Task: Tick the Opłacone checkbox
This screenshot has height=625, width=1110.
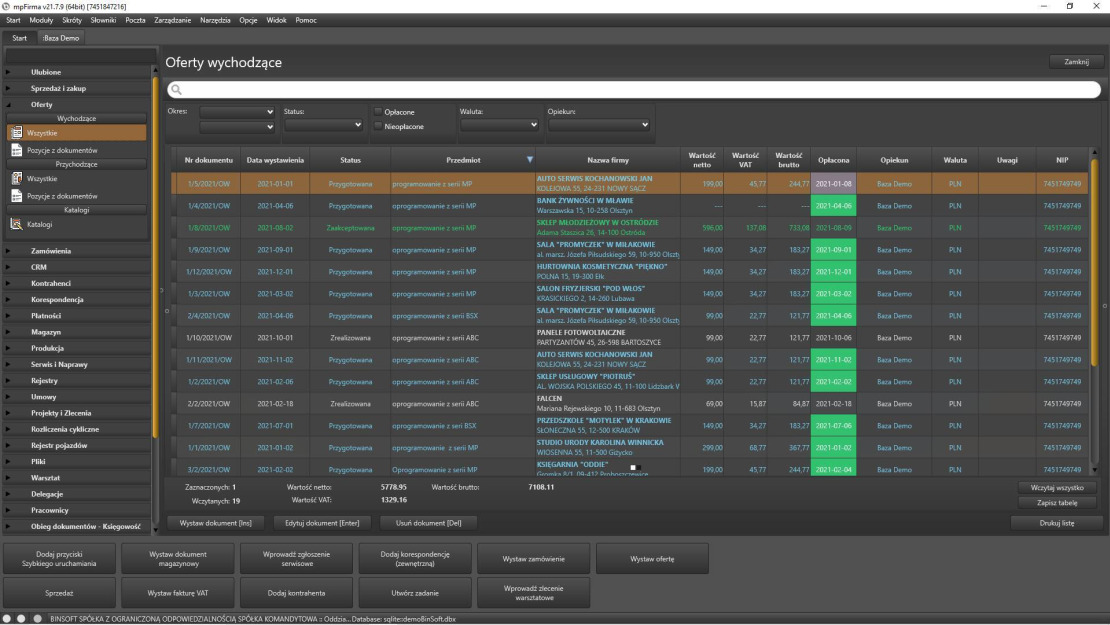Action: pos(379,112)
